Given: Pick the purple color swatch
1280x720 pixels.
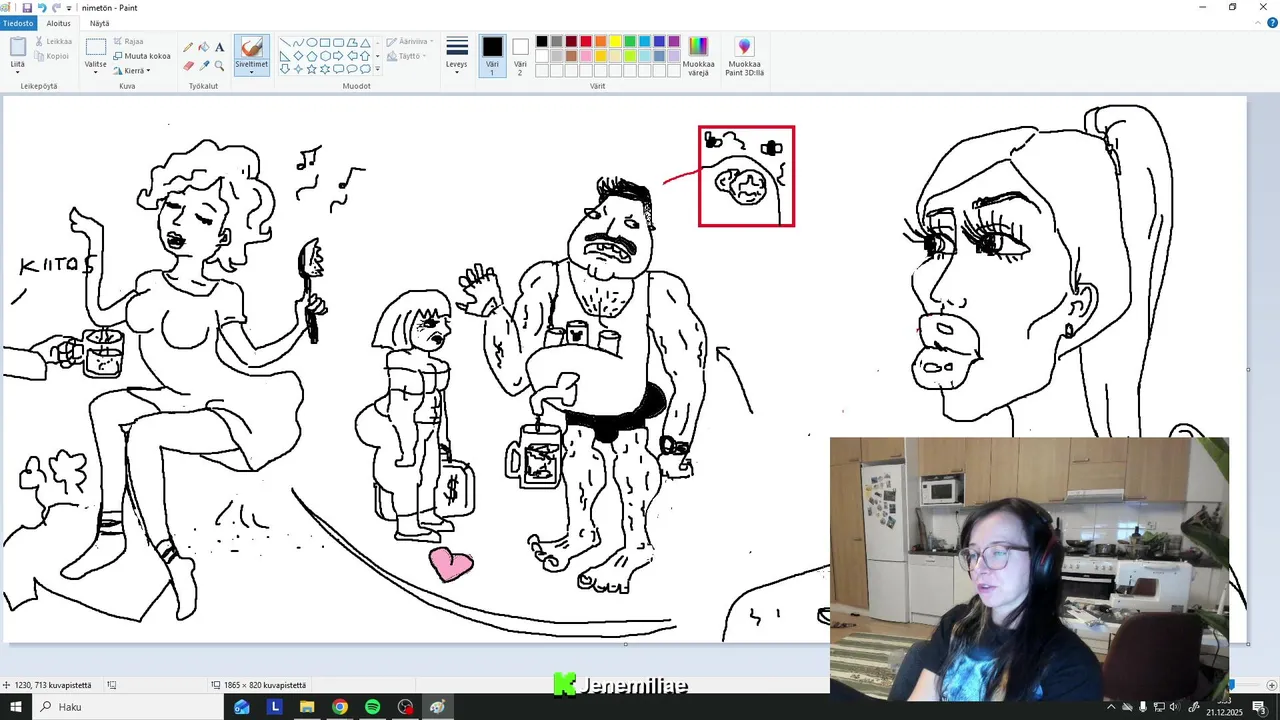Looking at the screenshot, I should pos(674,42).
